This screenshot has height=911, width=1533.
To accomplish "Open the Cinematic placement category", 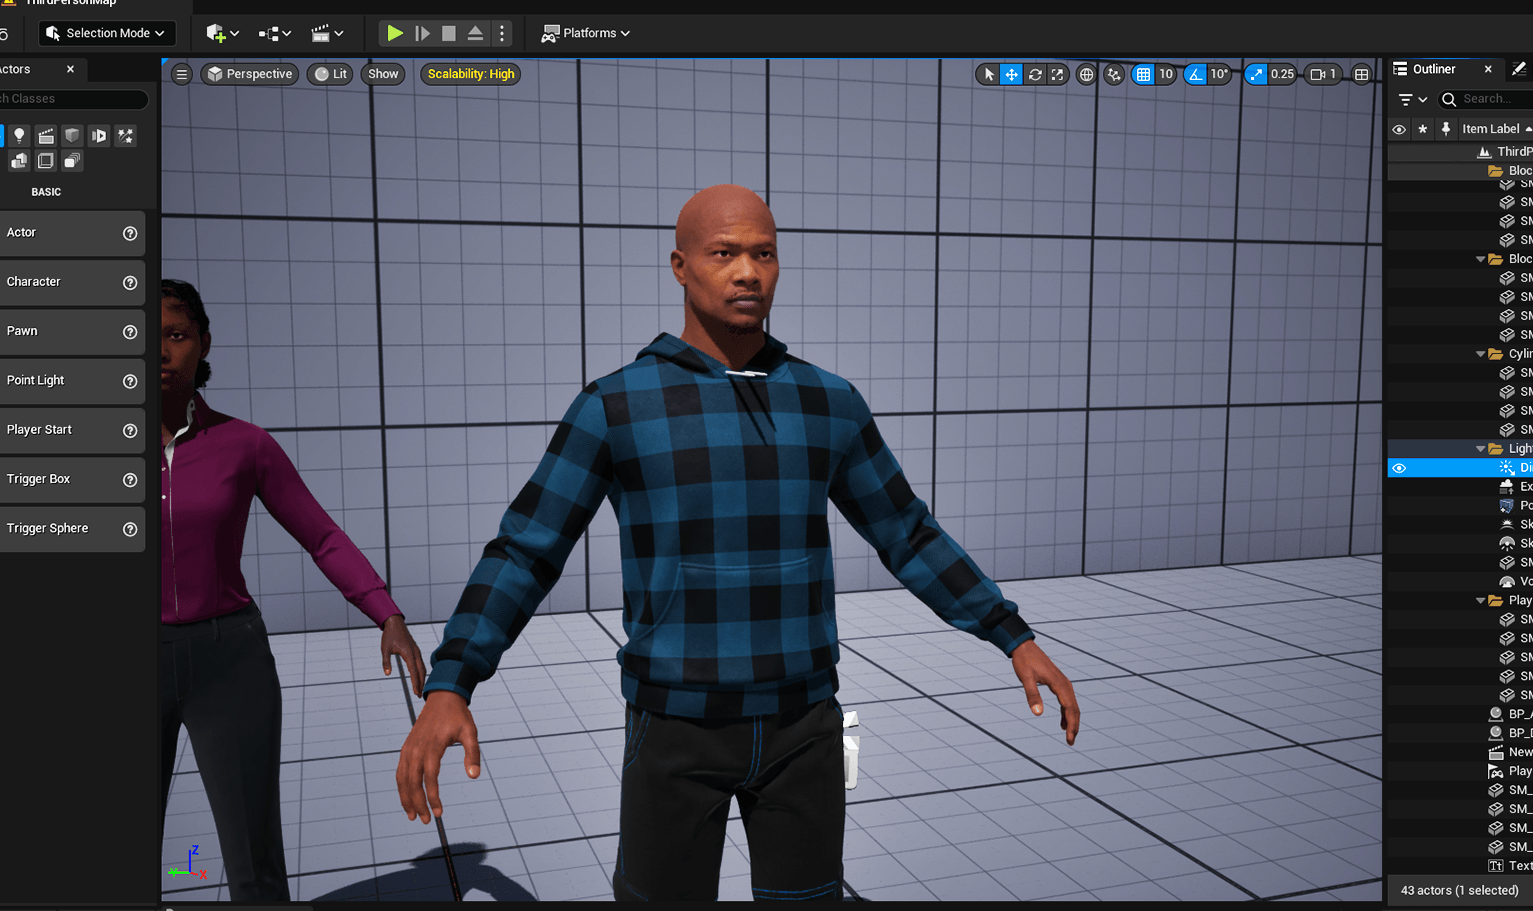I will pos(45,135).
